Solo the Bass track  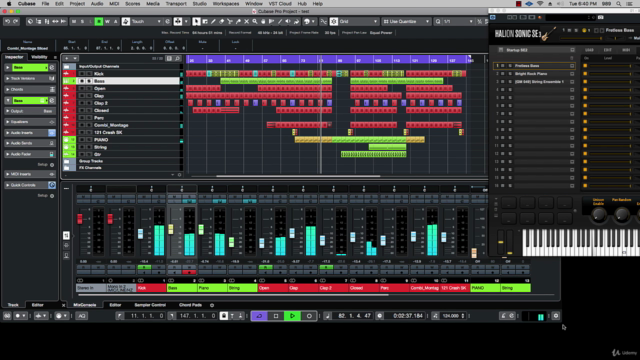point(89,81)
